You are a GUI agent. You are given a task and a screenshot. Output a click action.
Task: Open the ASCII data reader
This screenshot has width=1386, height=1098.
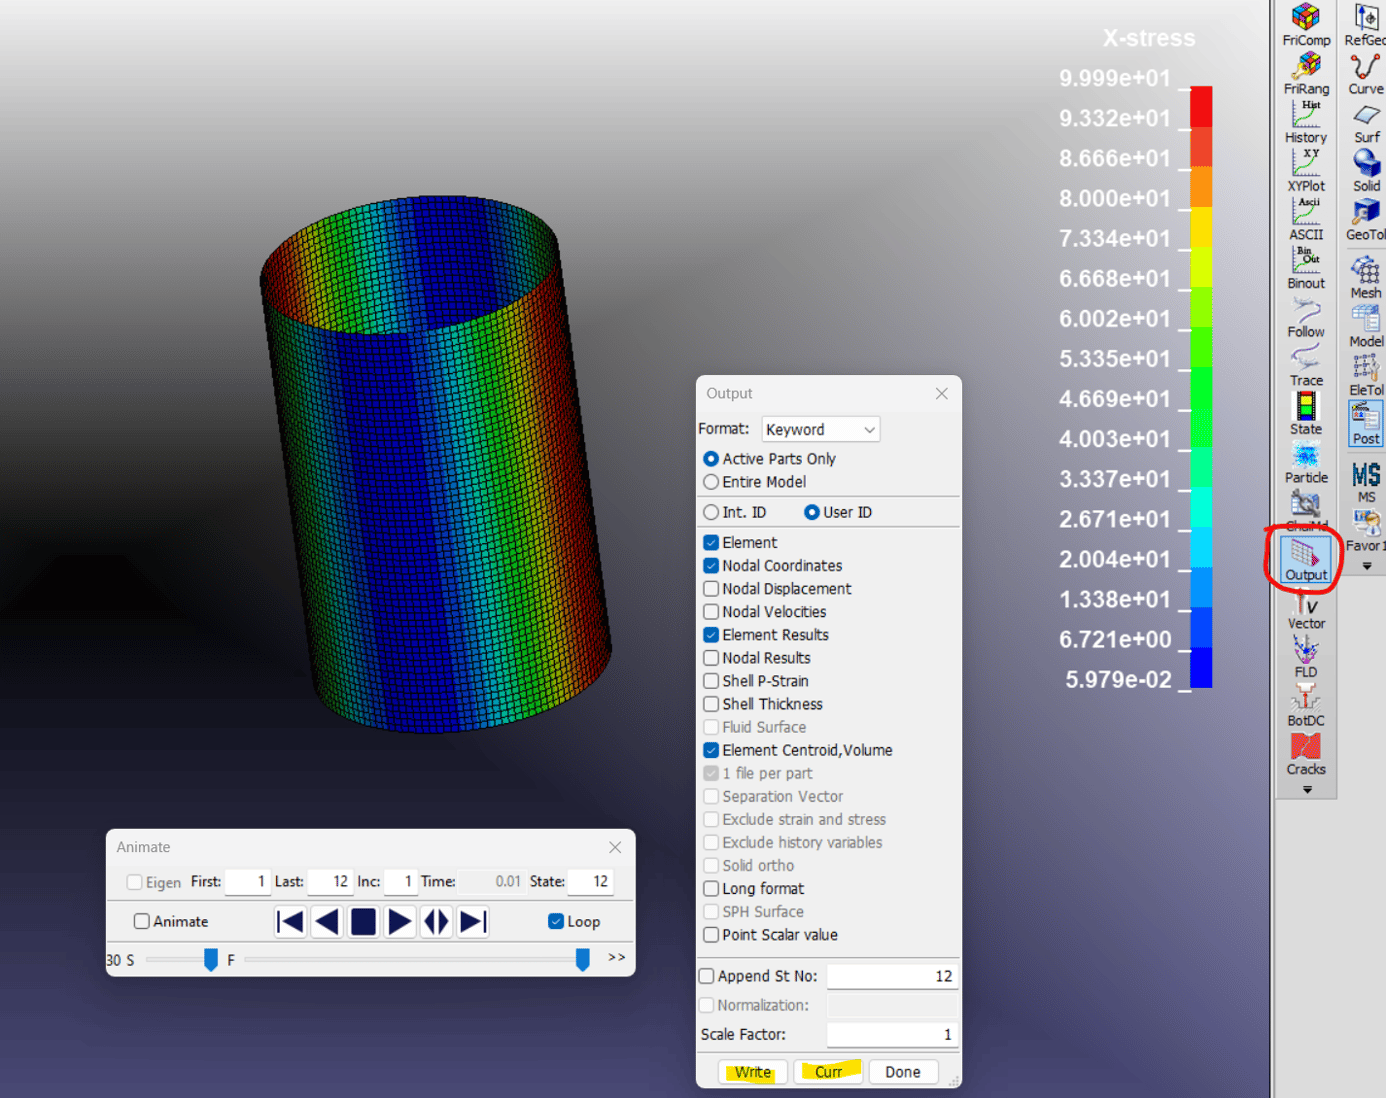[x=1306, y=218]
